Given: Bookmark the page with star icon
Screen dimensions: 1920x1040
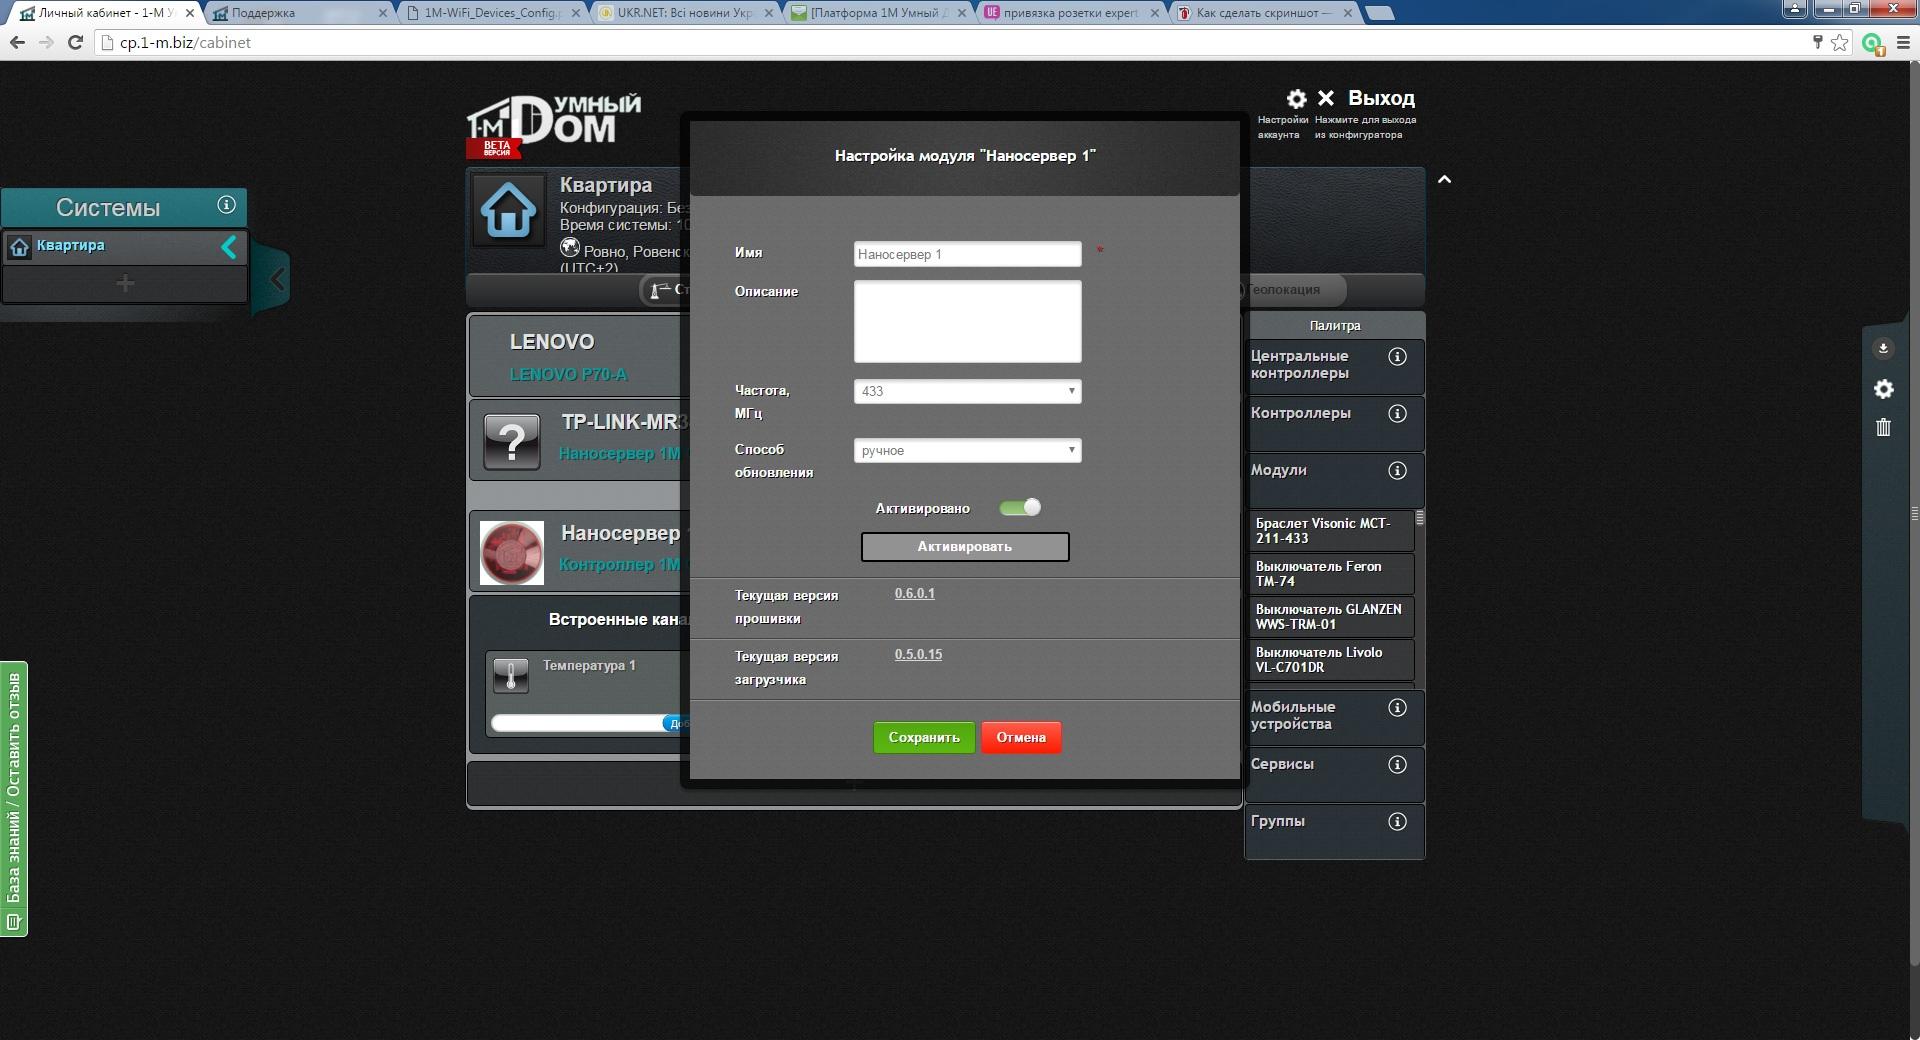Looking at the screenshot, I should click(x=1840, y=43).
